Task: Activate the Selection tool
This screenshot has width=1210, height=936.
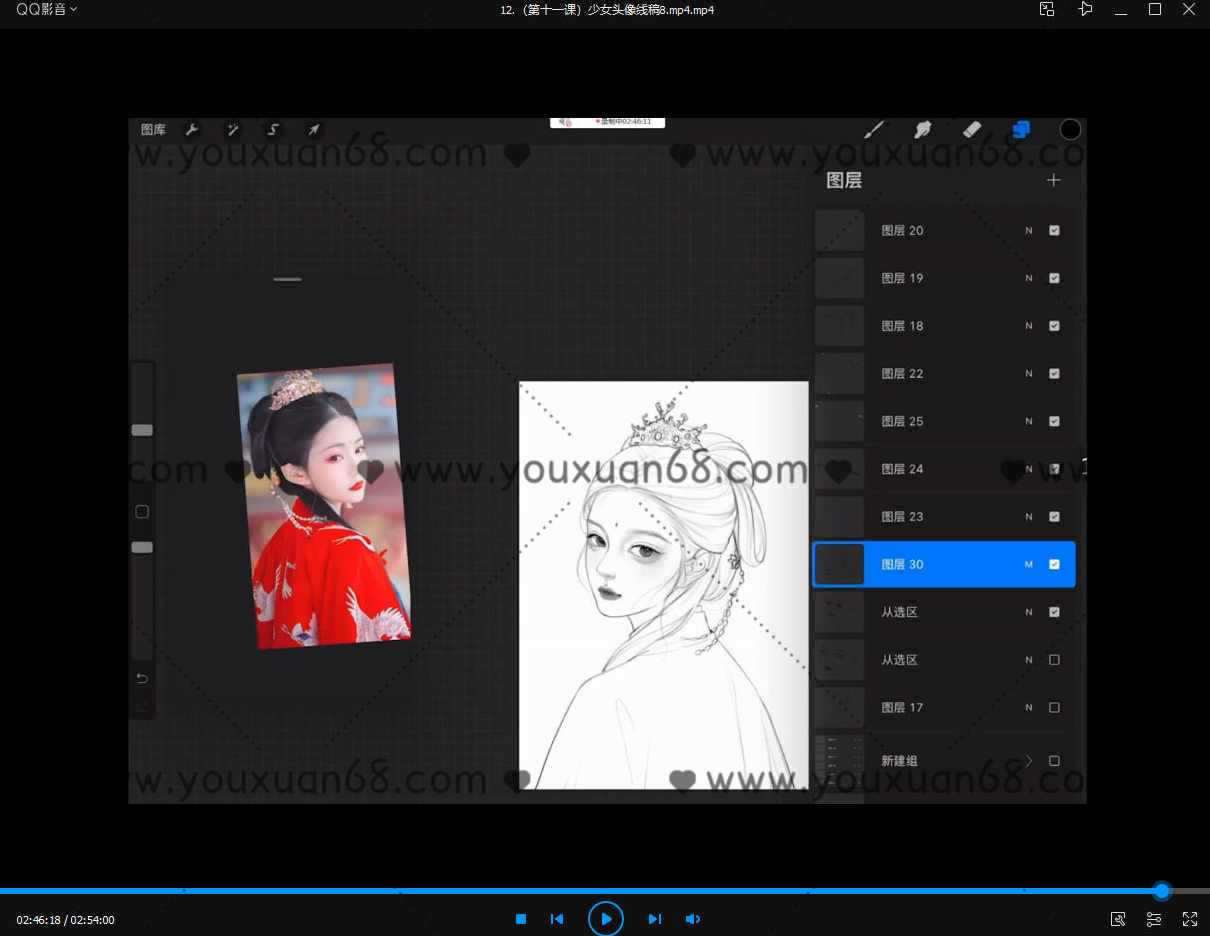Action: [x=272, y=130]
